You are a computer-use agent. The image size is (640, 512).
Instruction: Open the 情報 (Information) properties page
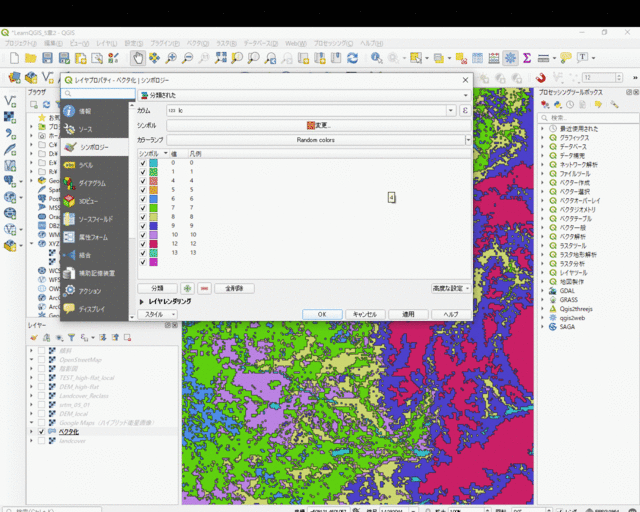click(85, 111)
